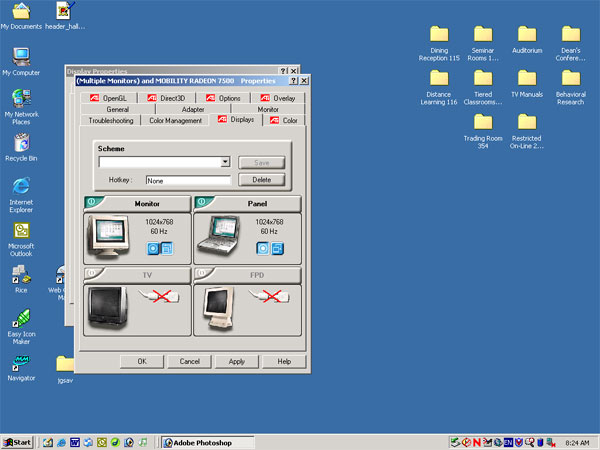Switch to the Color Management tab
Screen dimensions: 600x450
point(175,121)
